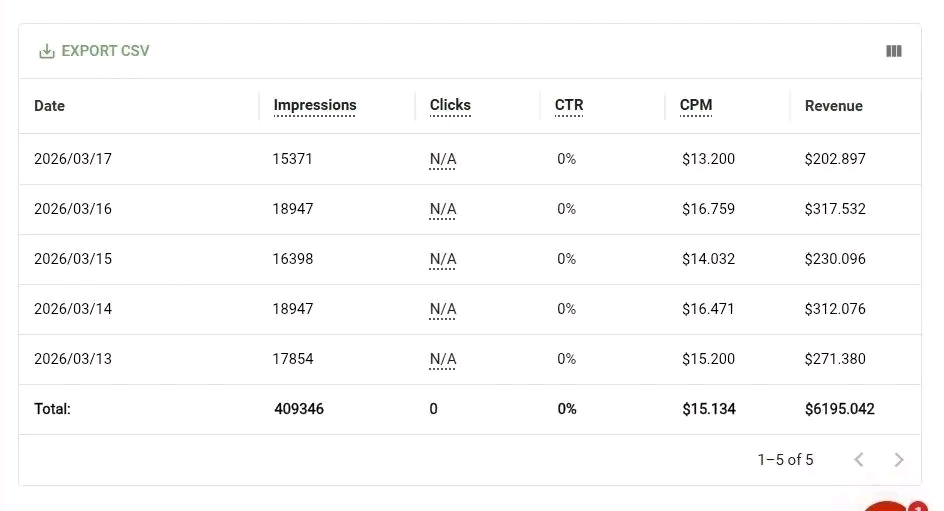Select N/A clicks value for 2026/03/15
Viewport: 944px width, 511px height.
point(443,259)
